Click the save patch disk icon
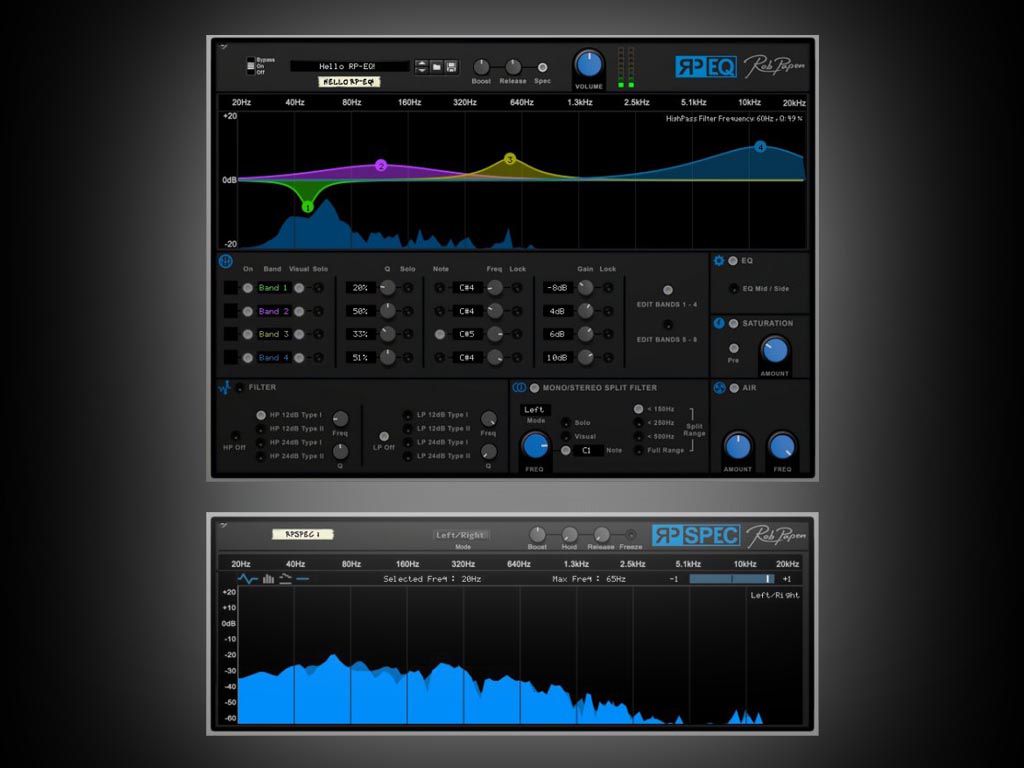The height and width of the screenshot is (768, 1024). (x=451, y=67)
